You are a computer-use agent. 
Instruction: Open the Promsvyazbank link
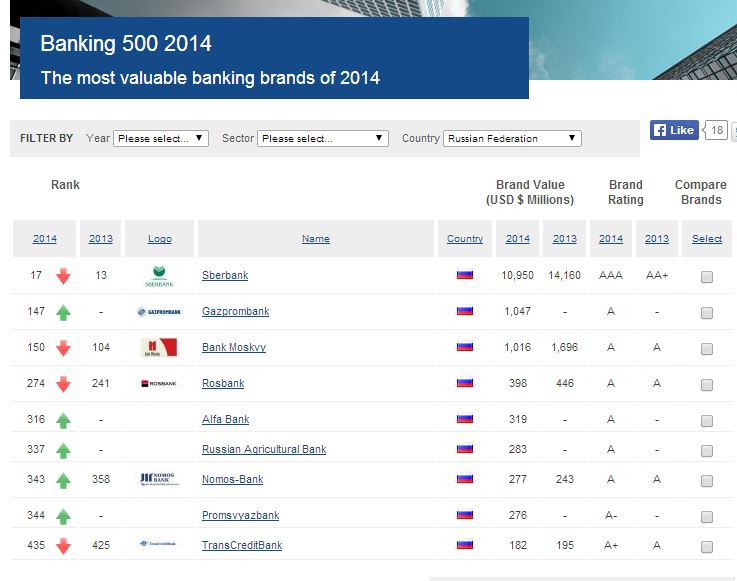[x=241, y=515]
